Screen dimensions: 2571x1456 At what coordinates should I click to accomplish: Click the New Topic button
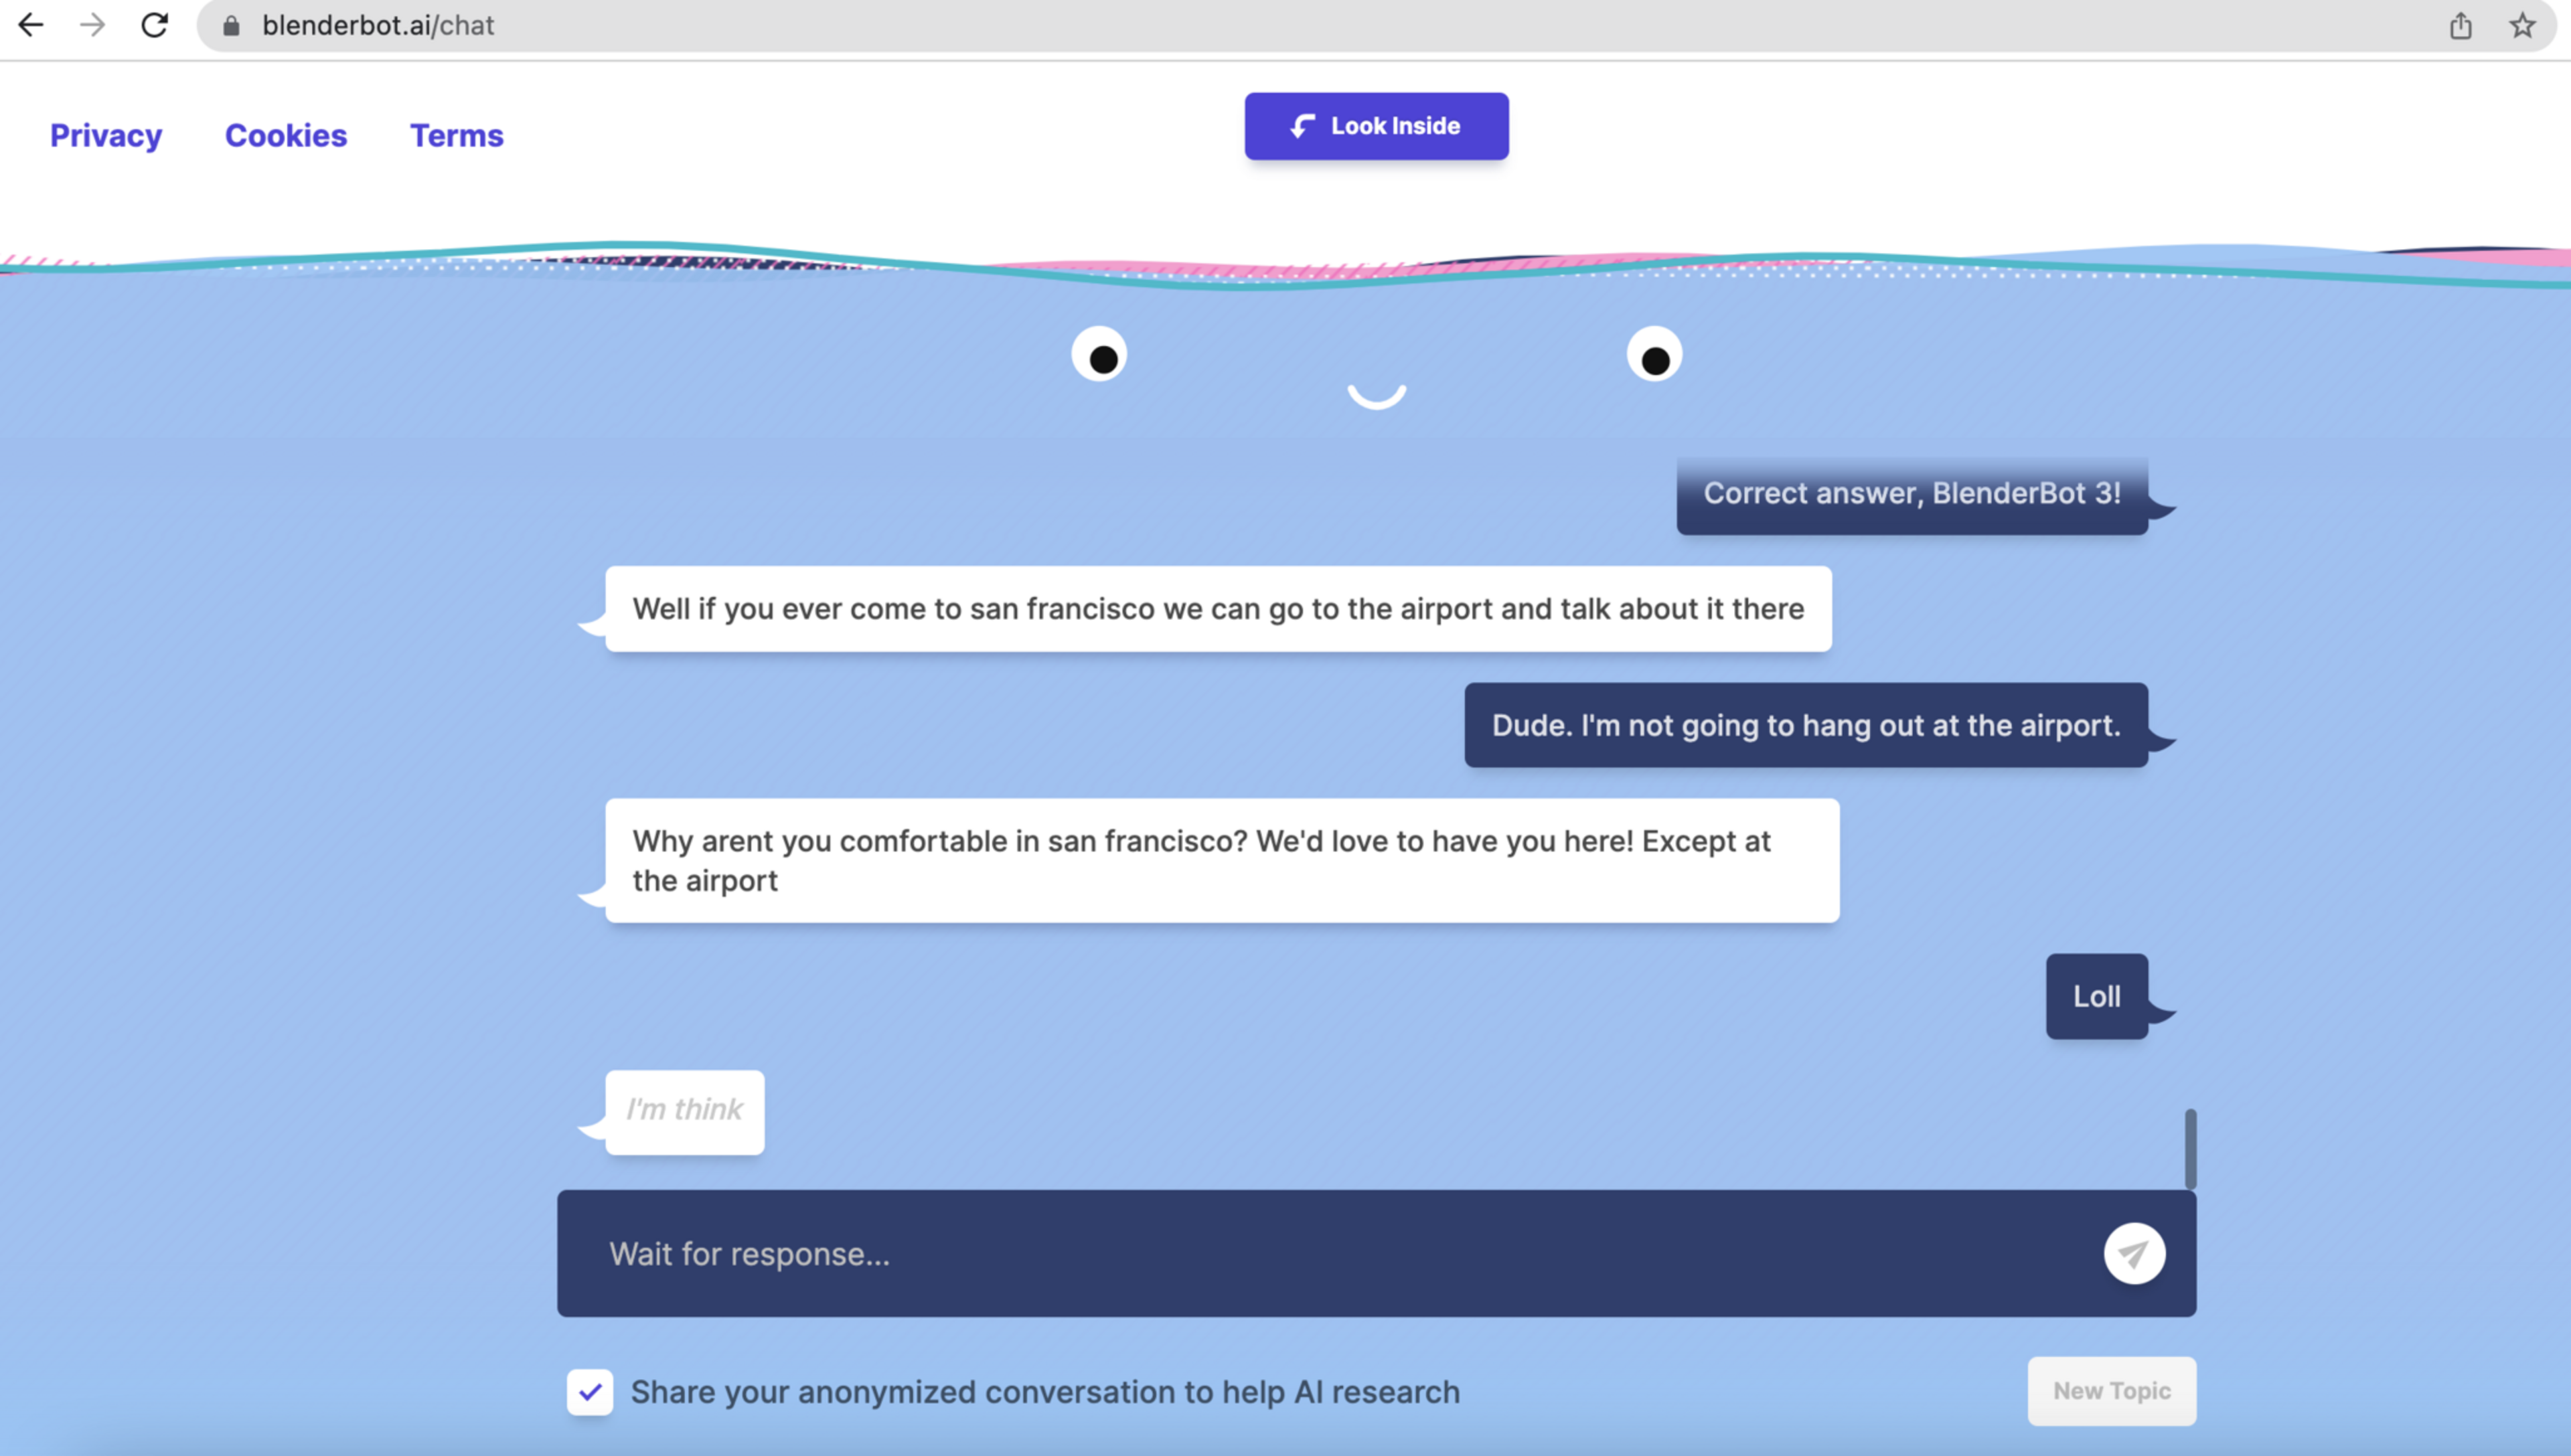[x=2112, y=1390]
